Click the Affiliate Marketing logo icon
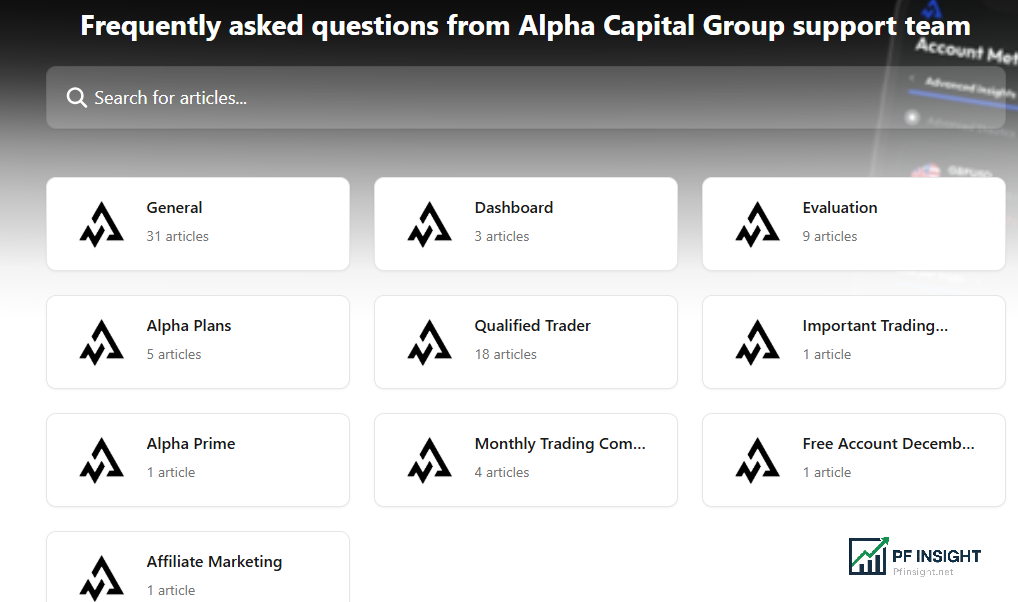 pyautogui.click(x=101, y=578)
